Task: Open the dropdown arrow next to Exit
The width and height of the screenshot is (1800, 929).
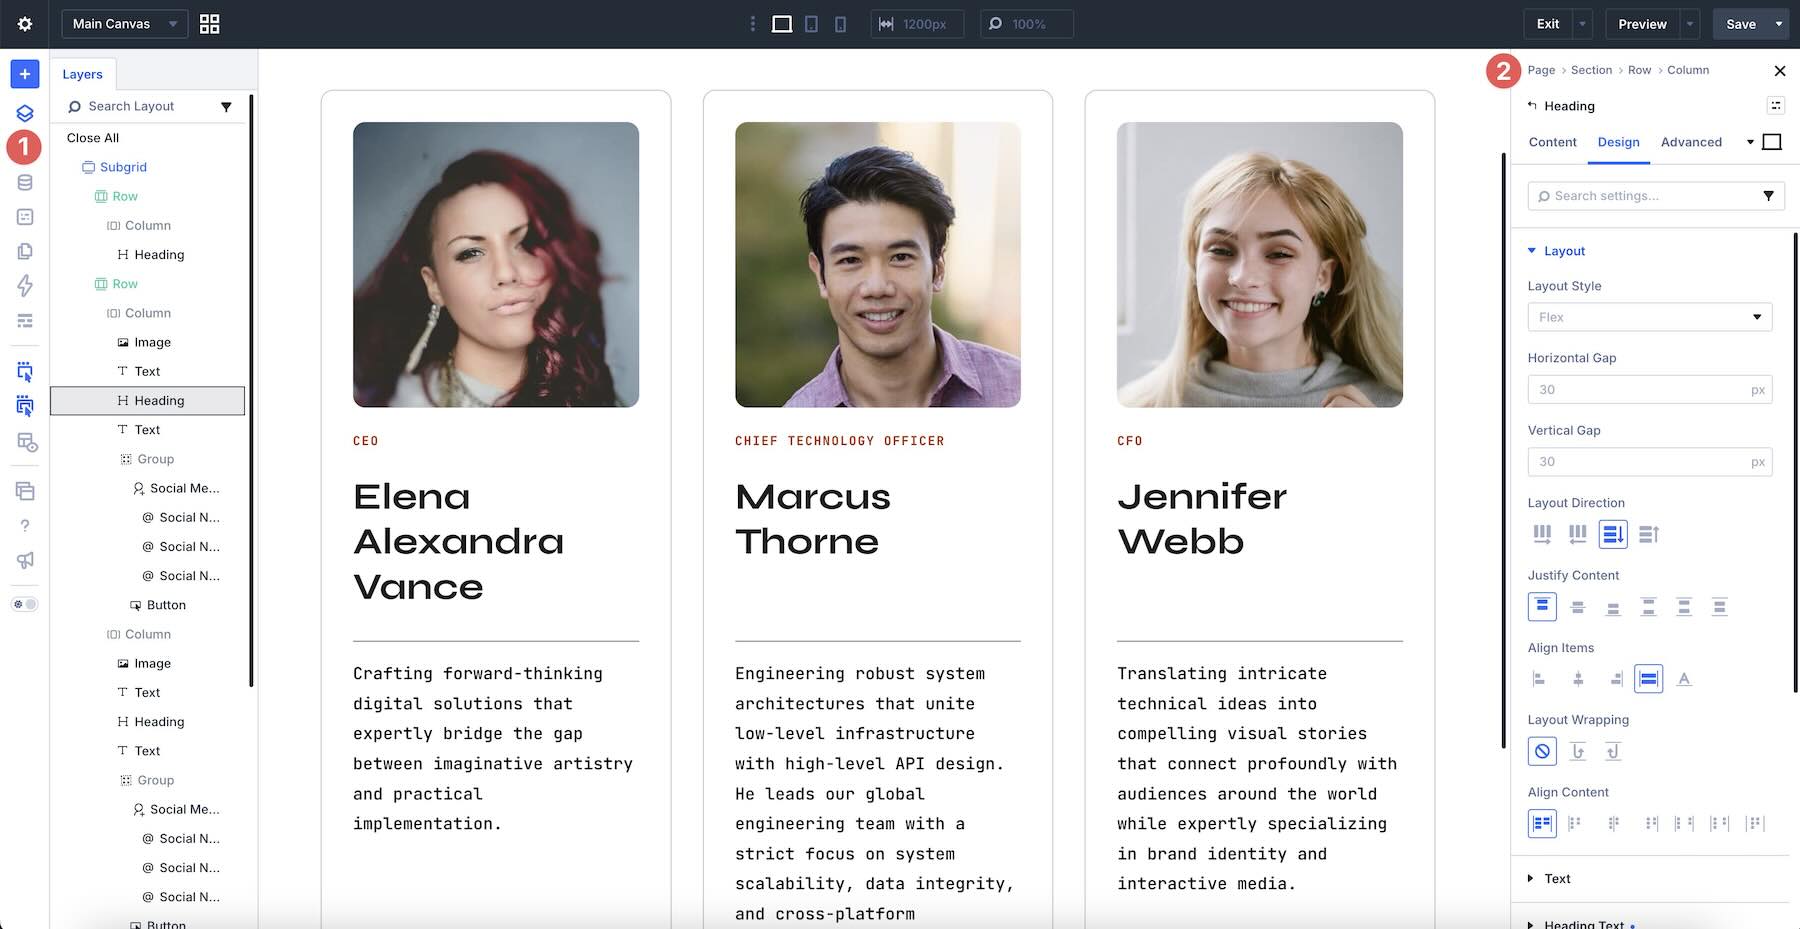Action: click(1582, 24)
